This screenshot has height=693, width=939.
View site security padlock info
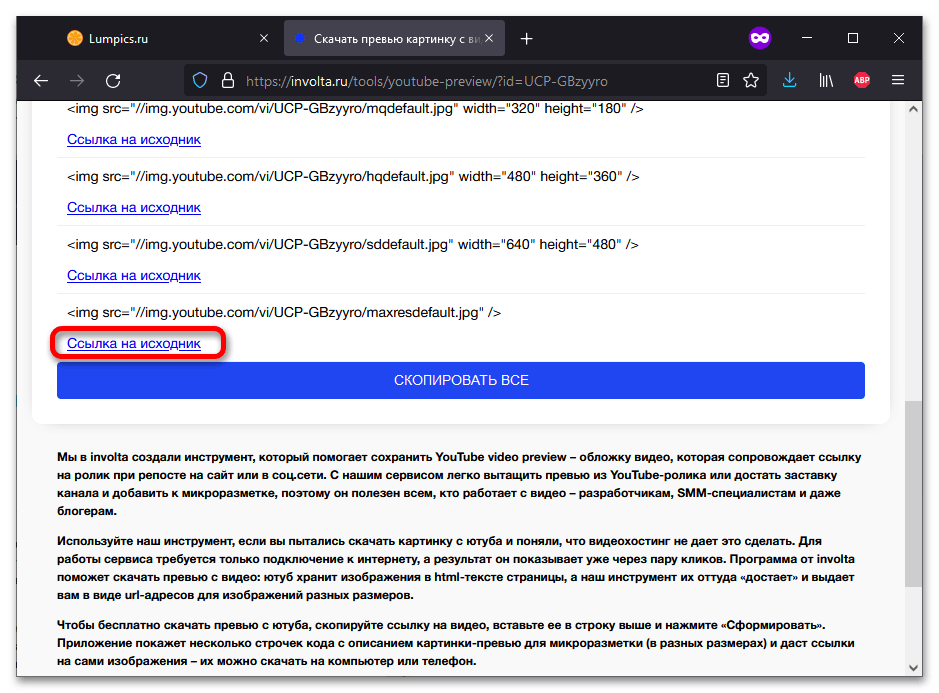point(228,80)
